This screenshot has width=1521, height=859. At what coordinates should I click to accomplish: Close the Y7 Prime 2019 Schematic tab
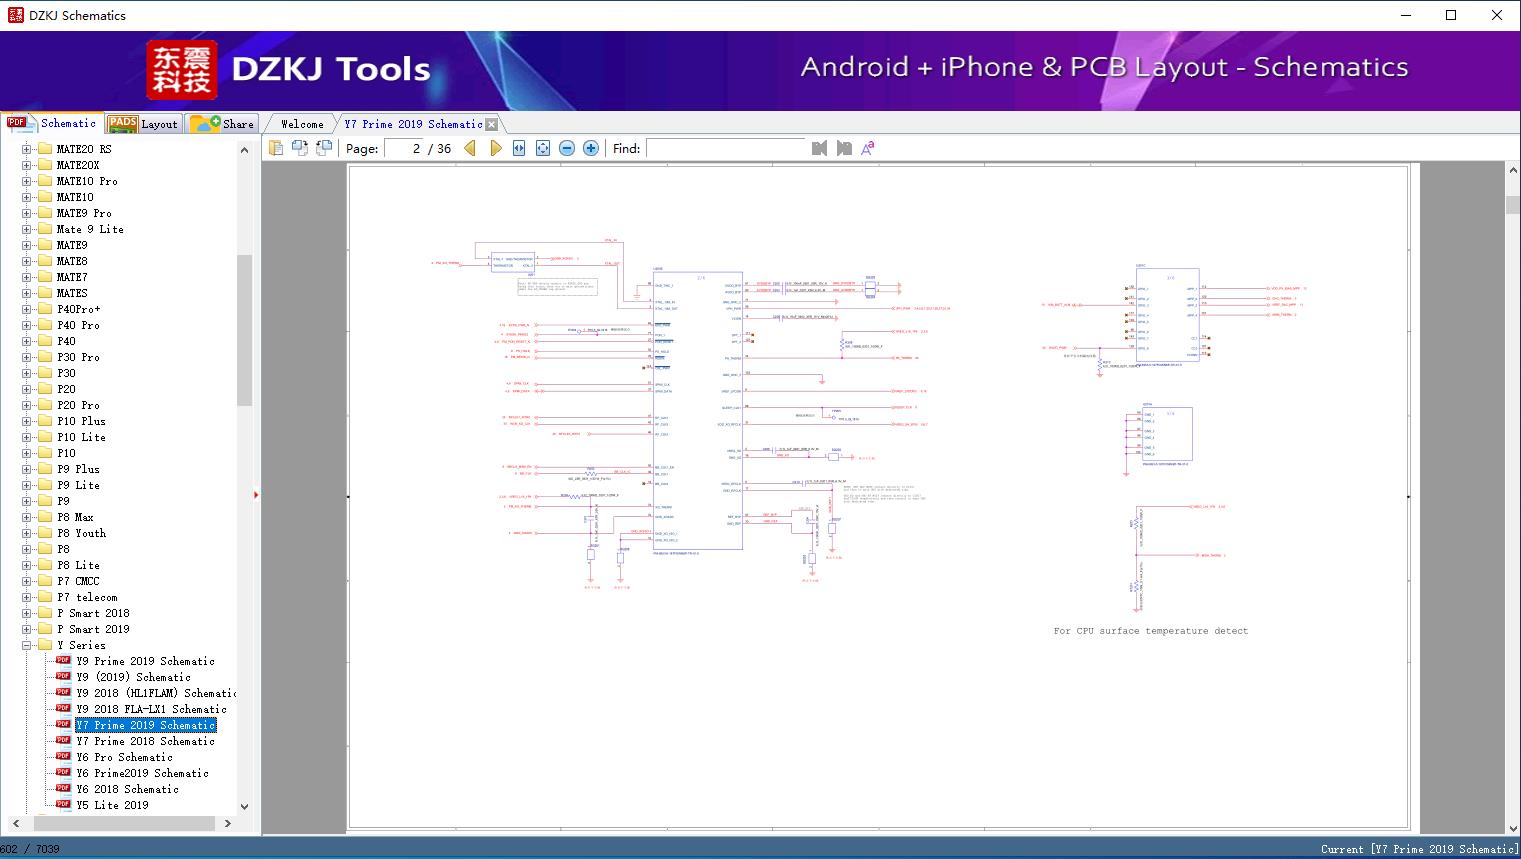[491, 124]
